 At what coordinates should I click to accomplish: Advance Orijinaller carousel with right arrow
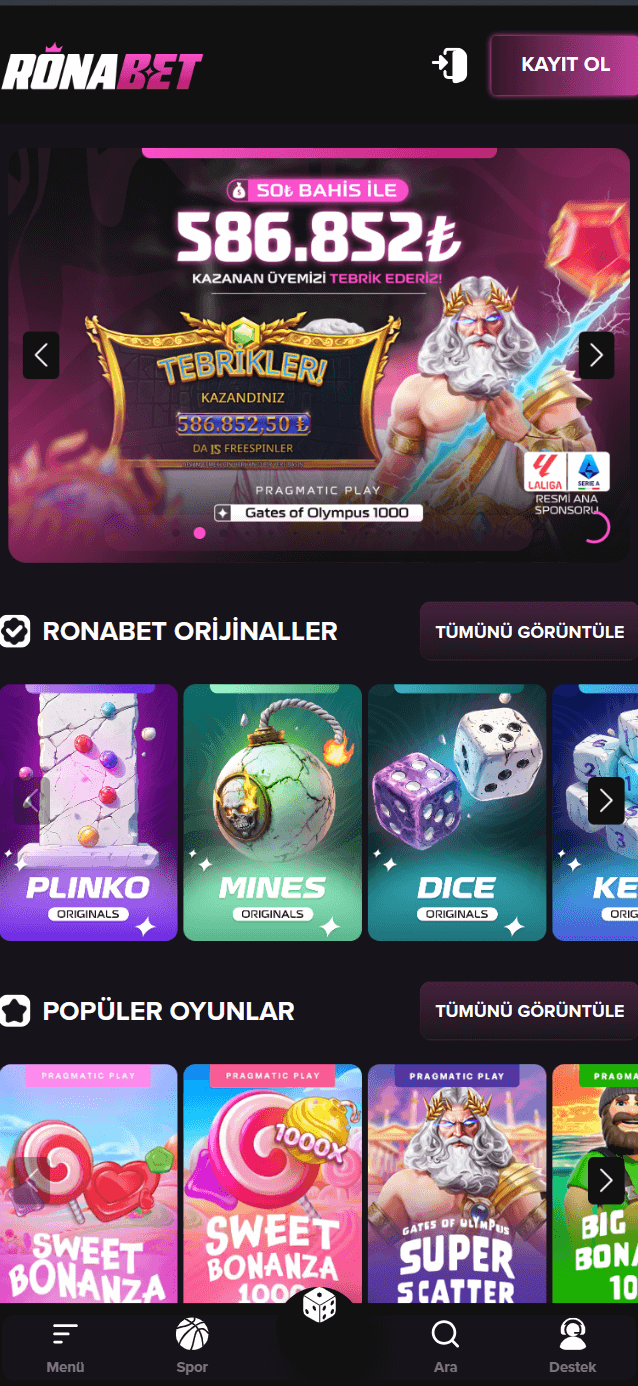pyautogui.click(x=606, y=800)
